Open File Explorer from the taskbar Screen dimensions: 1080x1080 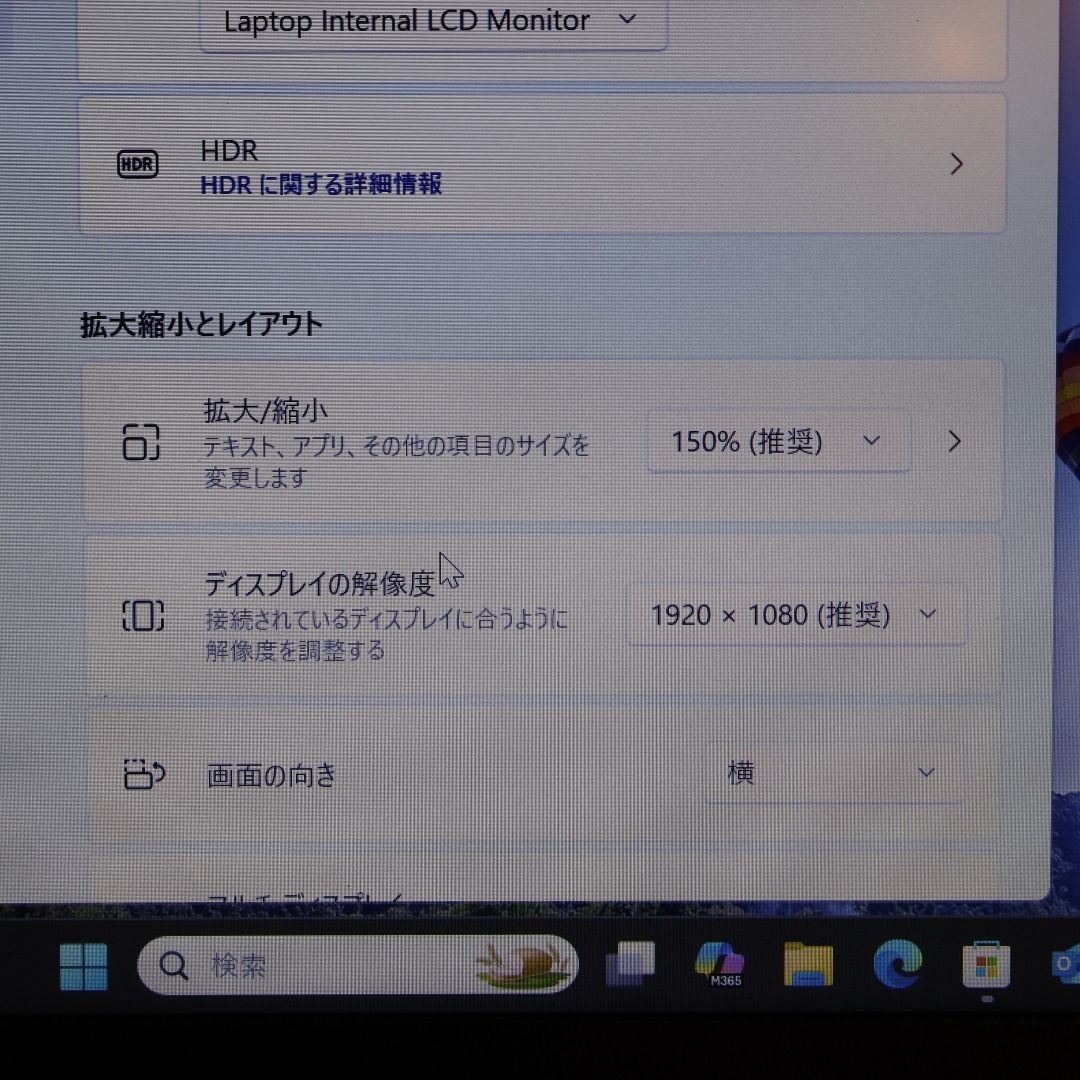click(808, 965)
